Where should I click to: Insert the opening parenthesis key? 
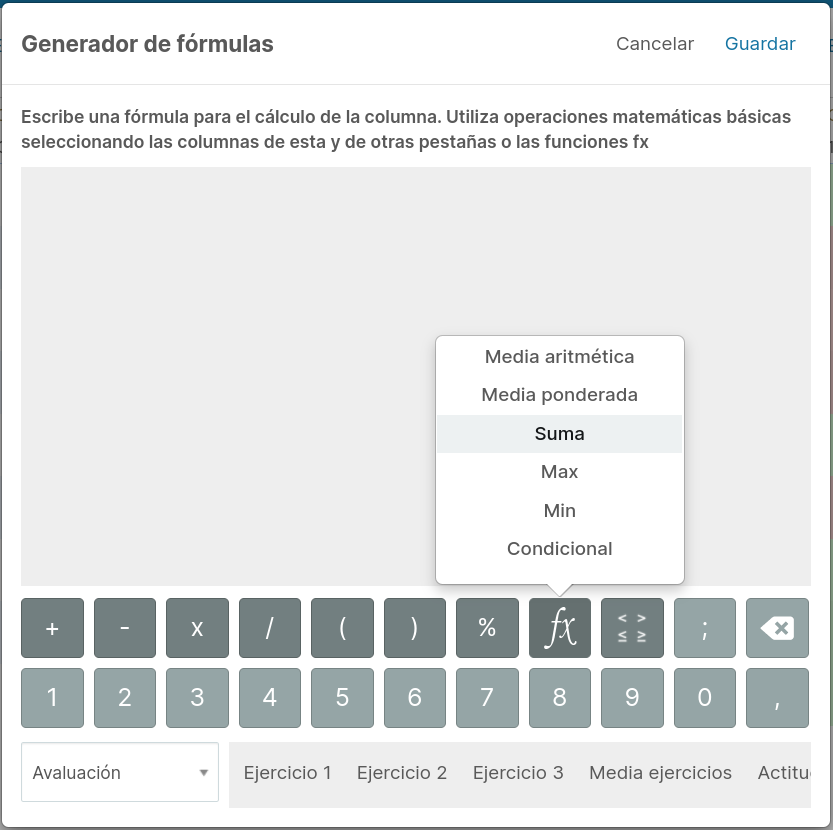point(342,628)
